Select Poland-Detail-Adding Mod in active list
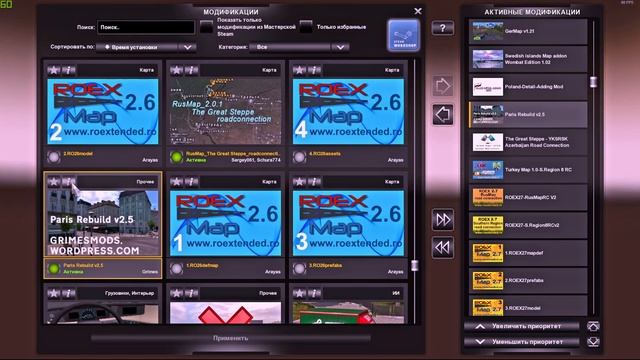The width and height of the screenshot is (640, 360). [x=528, y=87]
